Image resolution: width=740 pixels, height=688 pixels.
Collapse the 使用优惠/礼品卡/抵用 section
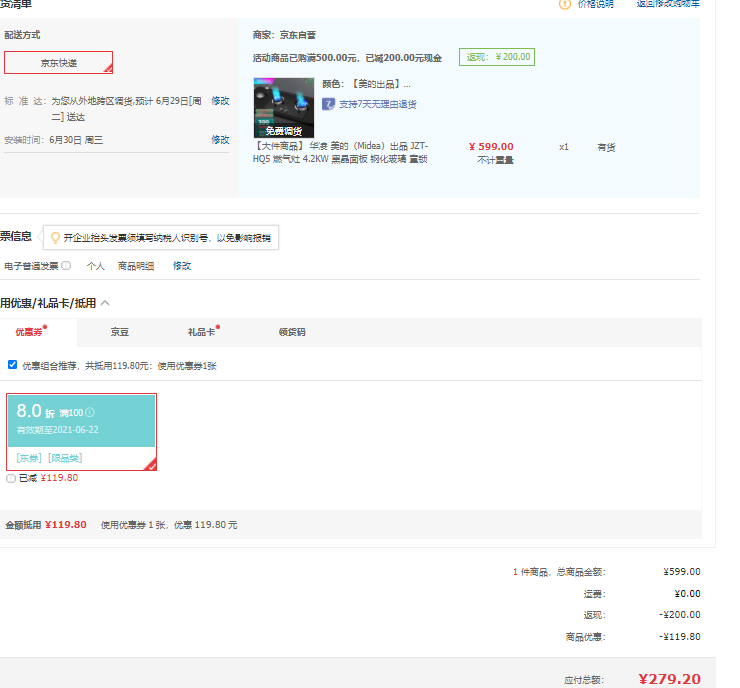[105, 303]
